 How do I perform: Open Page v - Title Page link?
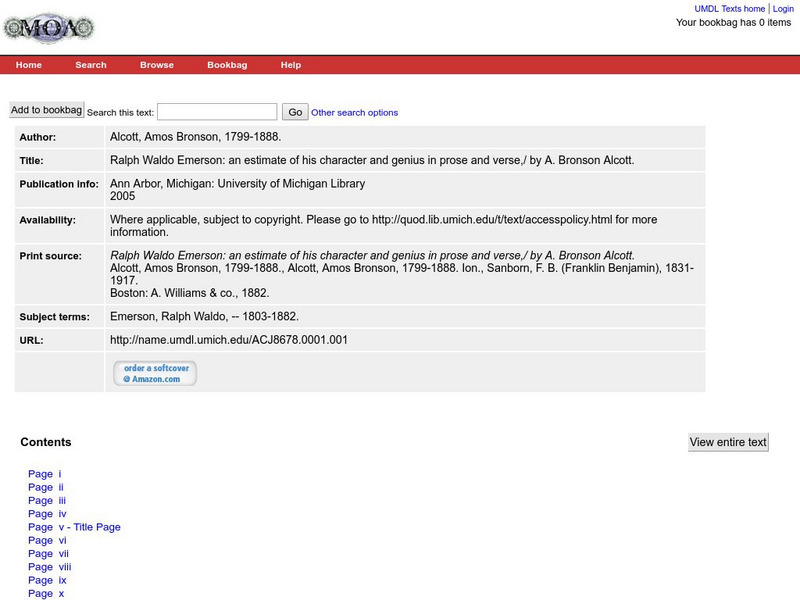tap(74, 527)
